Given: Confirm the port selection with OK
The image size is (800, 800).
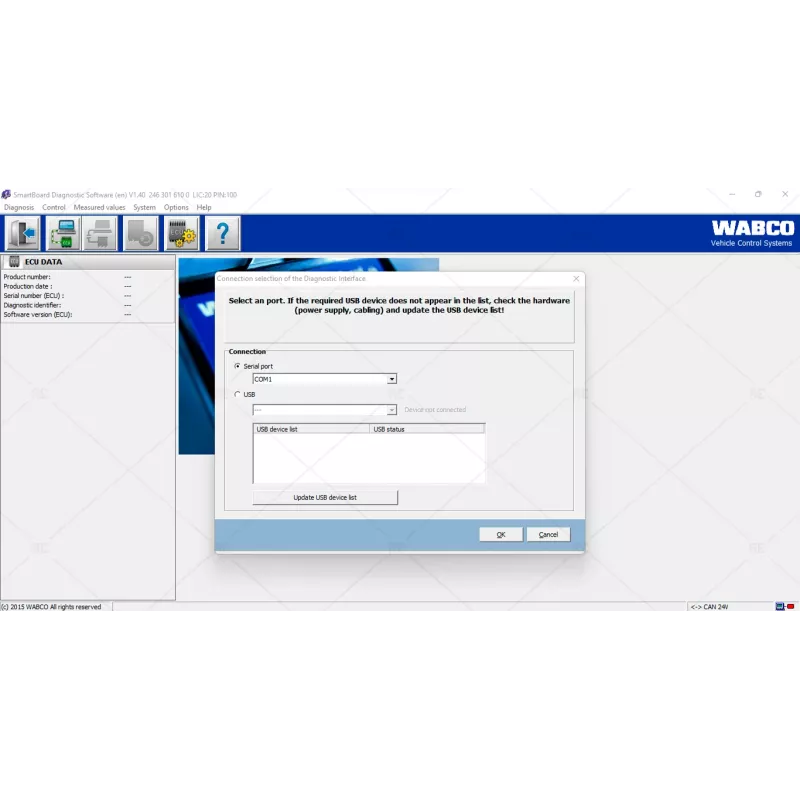Looking at the screenshot, I should [500, 534].
